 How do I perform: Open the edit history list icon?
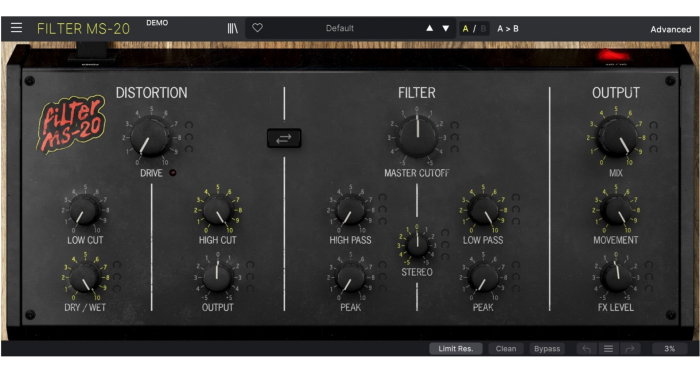[x=608, y=349]
